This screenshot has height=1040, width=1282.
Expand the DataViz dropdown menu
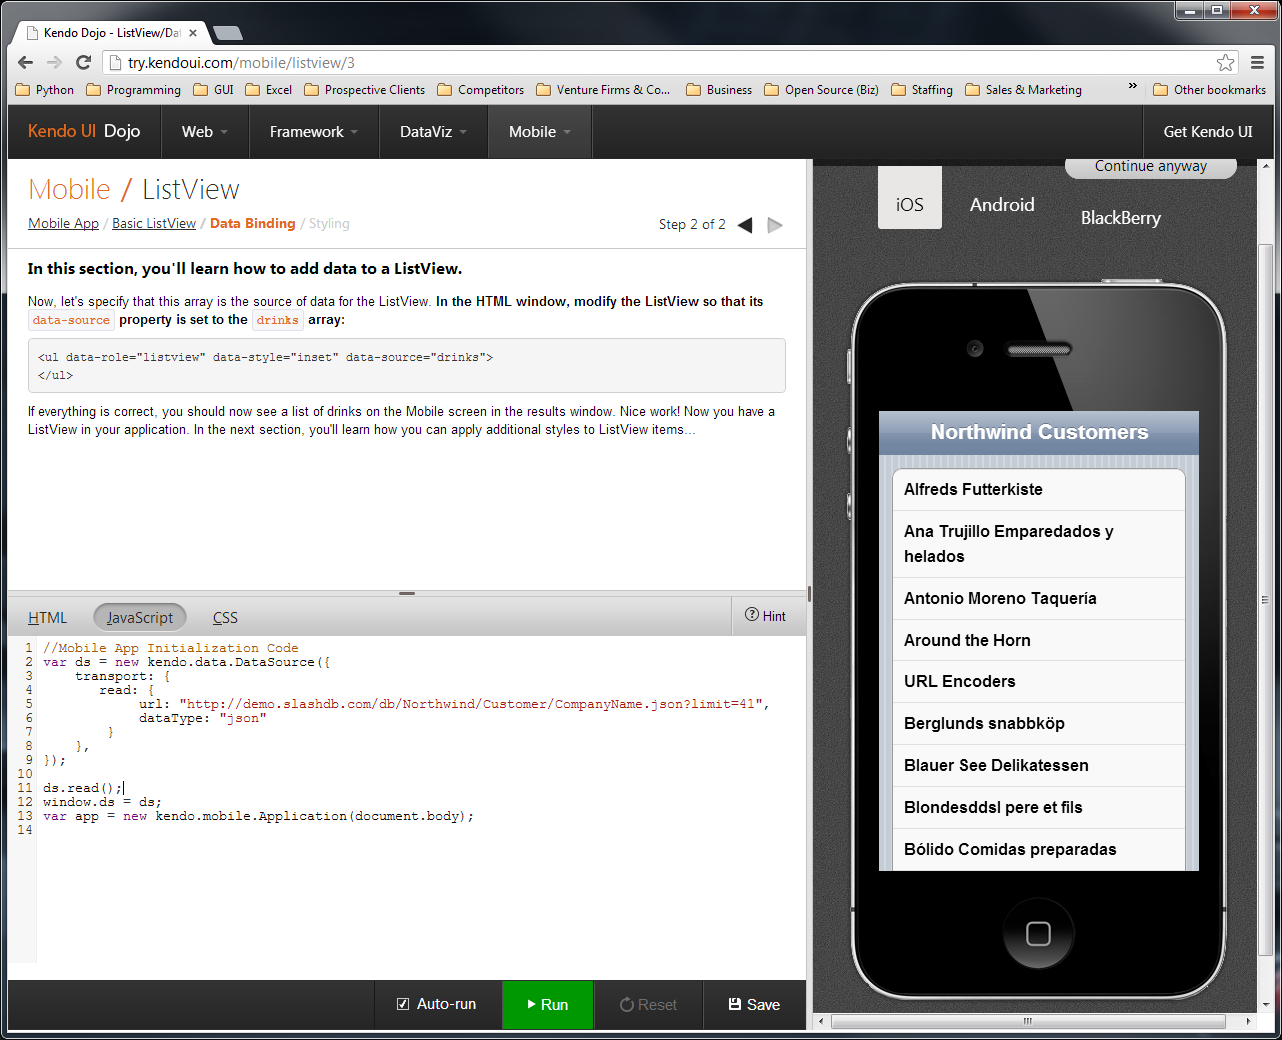(x=434, y=132)
